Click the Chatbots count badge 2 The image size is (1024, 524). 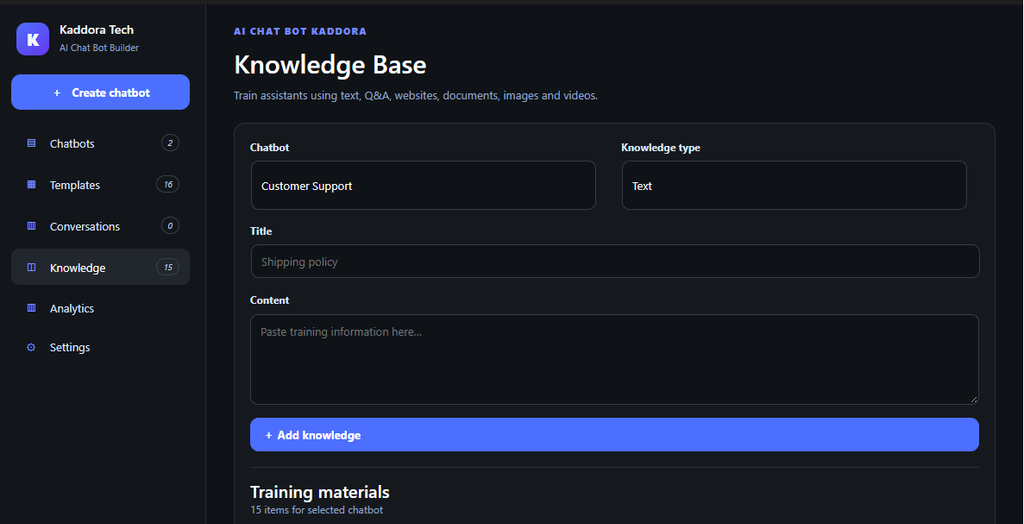170,142
